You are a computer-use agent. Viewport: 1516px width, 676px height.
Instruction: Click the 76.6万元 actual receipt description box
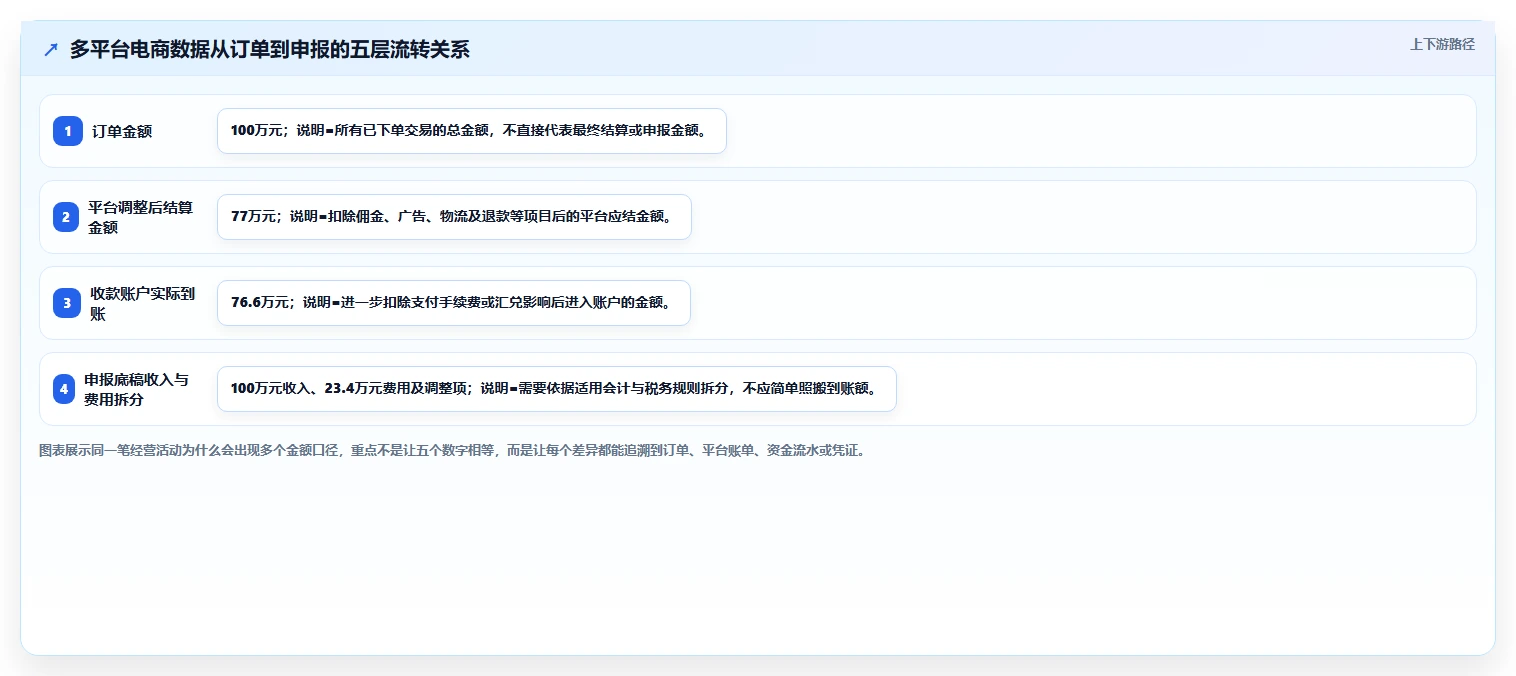click(x=454, y=303)
